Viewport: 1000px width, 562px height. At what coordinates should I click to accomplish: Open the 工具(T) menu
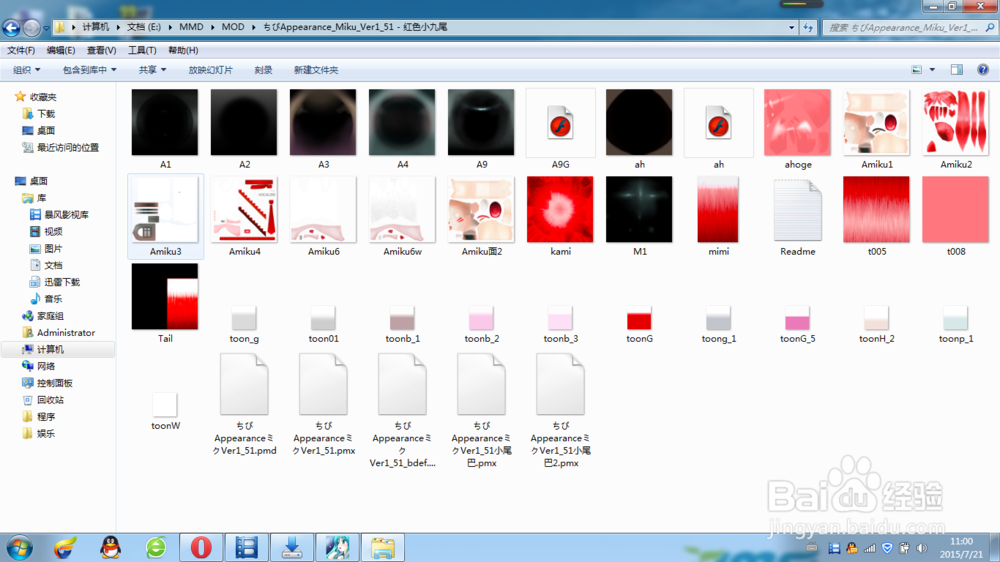142,50
